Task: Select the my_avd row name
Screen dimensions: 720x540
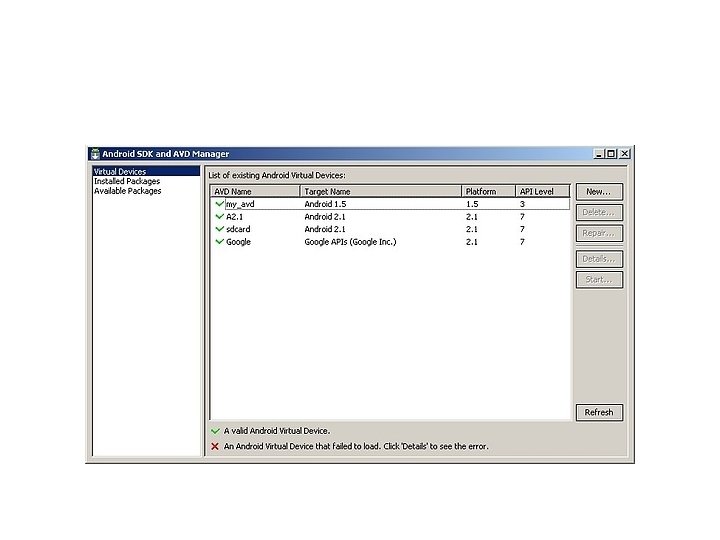Action: click(240, 204)
